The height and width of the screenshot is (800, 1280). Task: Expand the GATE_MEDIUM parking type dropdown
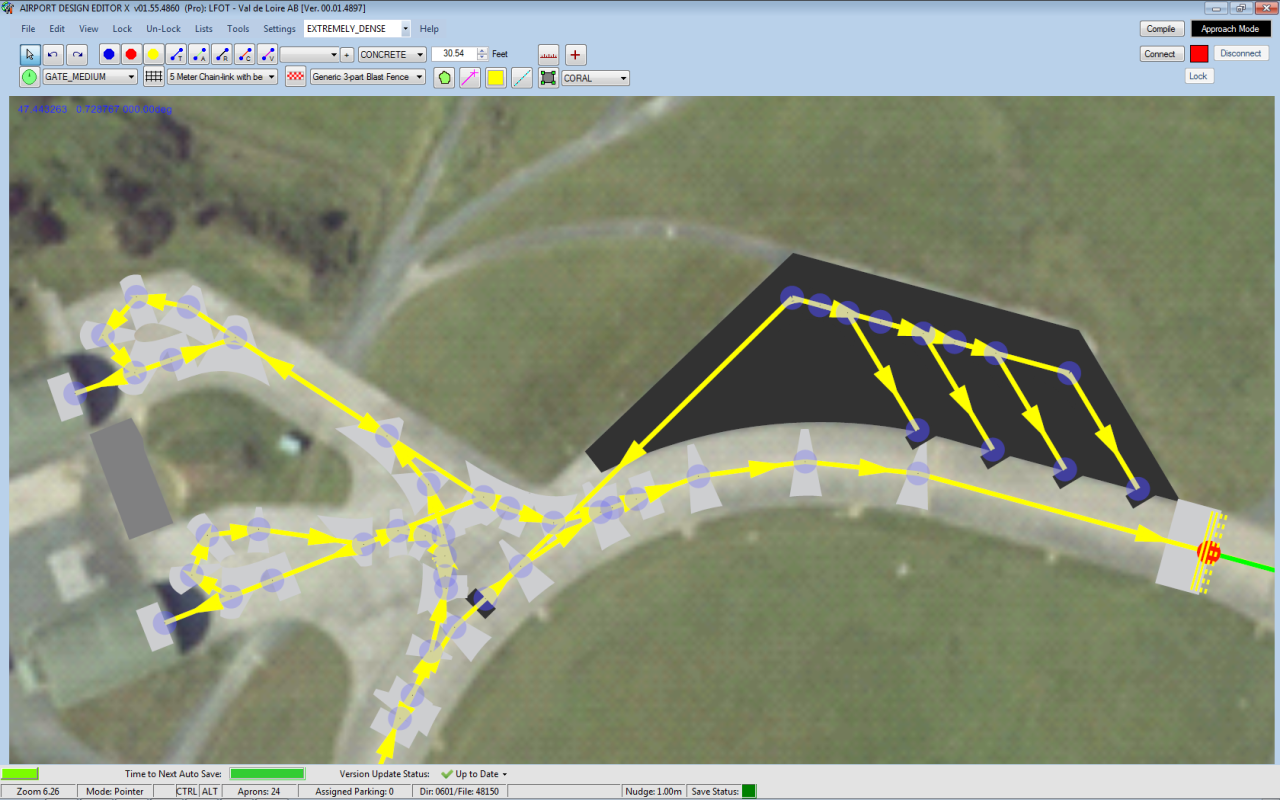90,77
